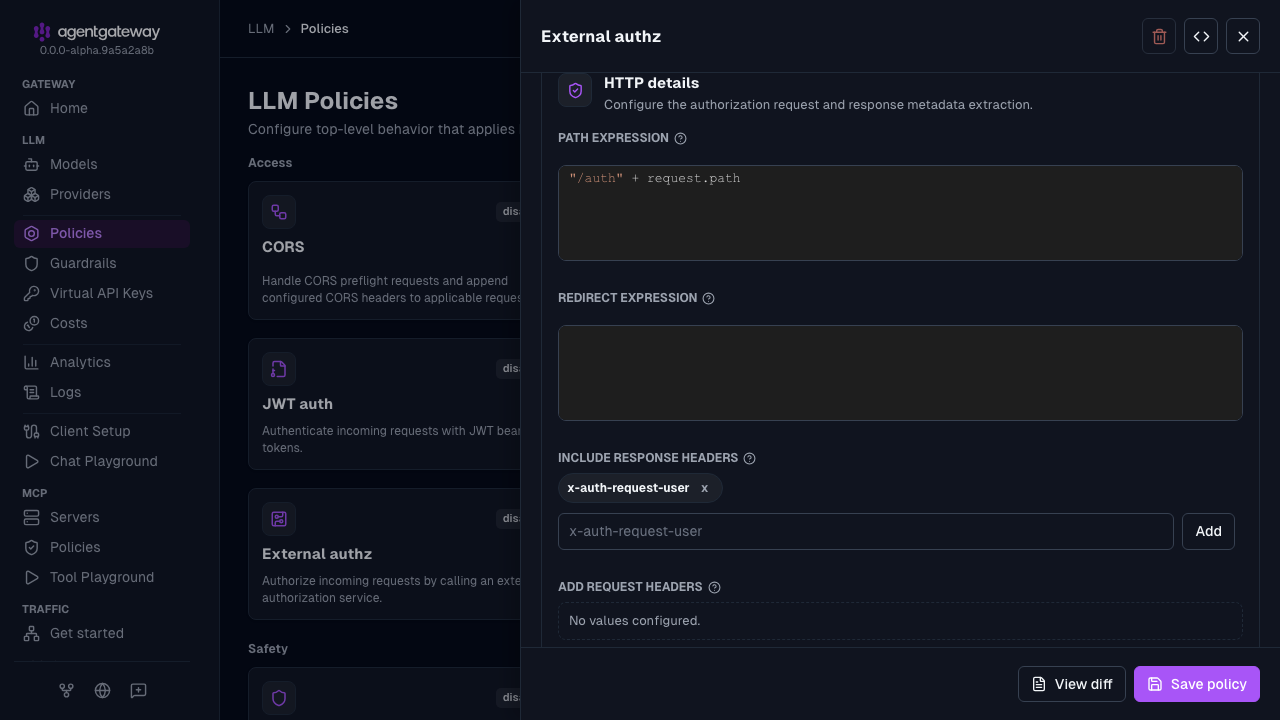Select LLM Policies in the sidebar

coord(102,233)
